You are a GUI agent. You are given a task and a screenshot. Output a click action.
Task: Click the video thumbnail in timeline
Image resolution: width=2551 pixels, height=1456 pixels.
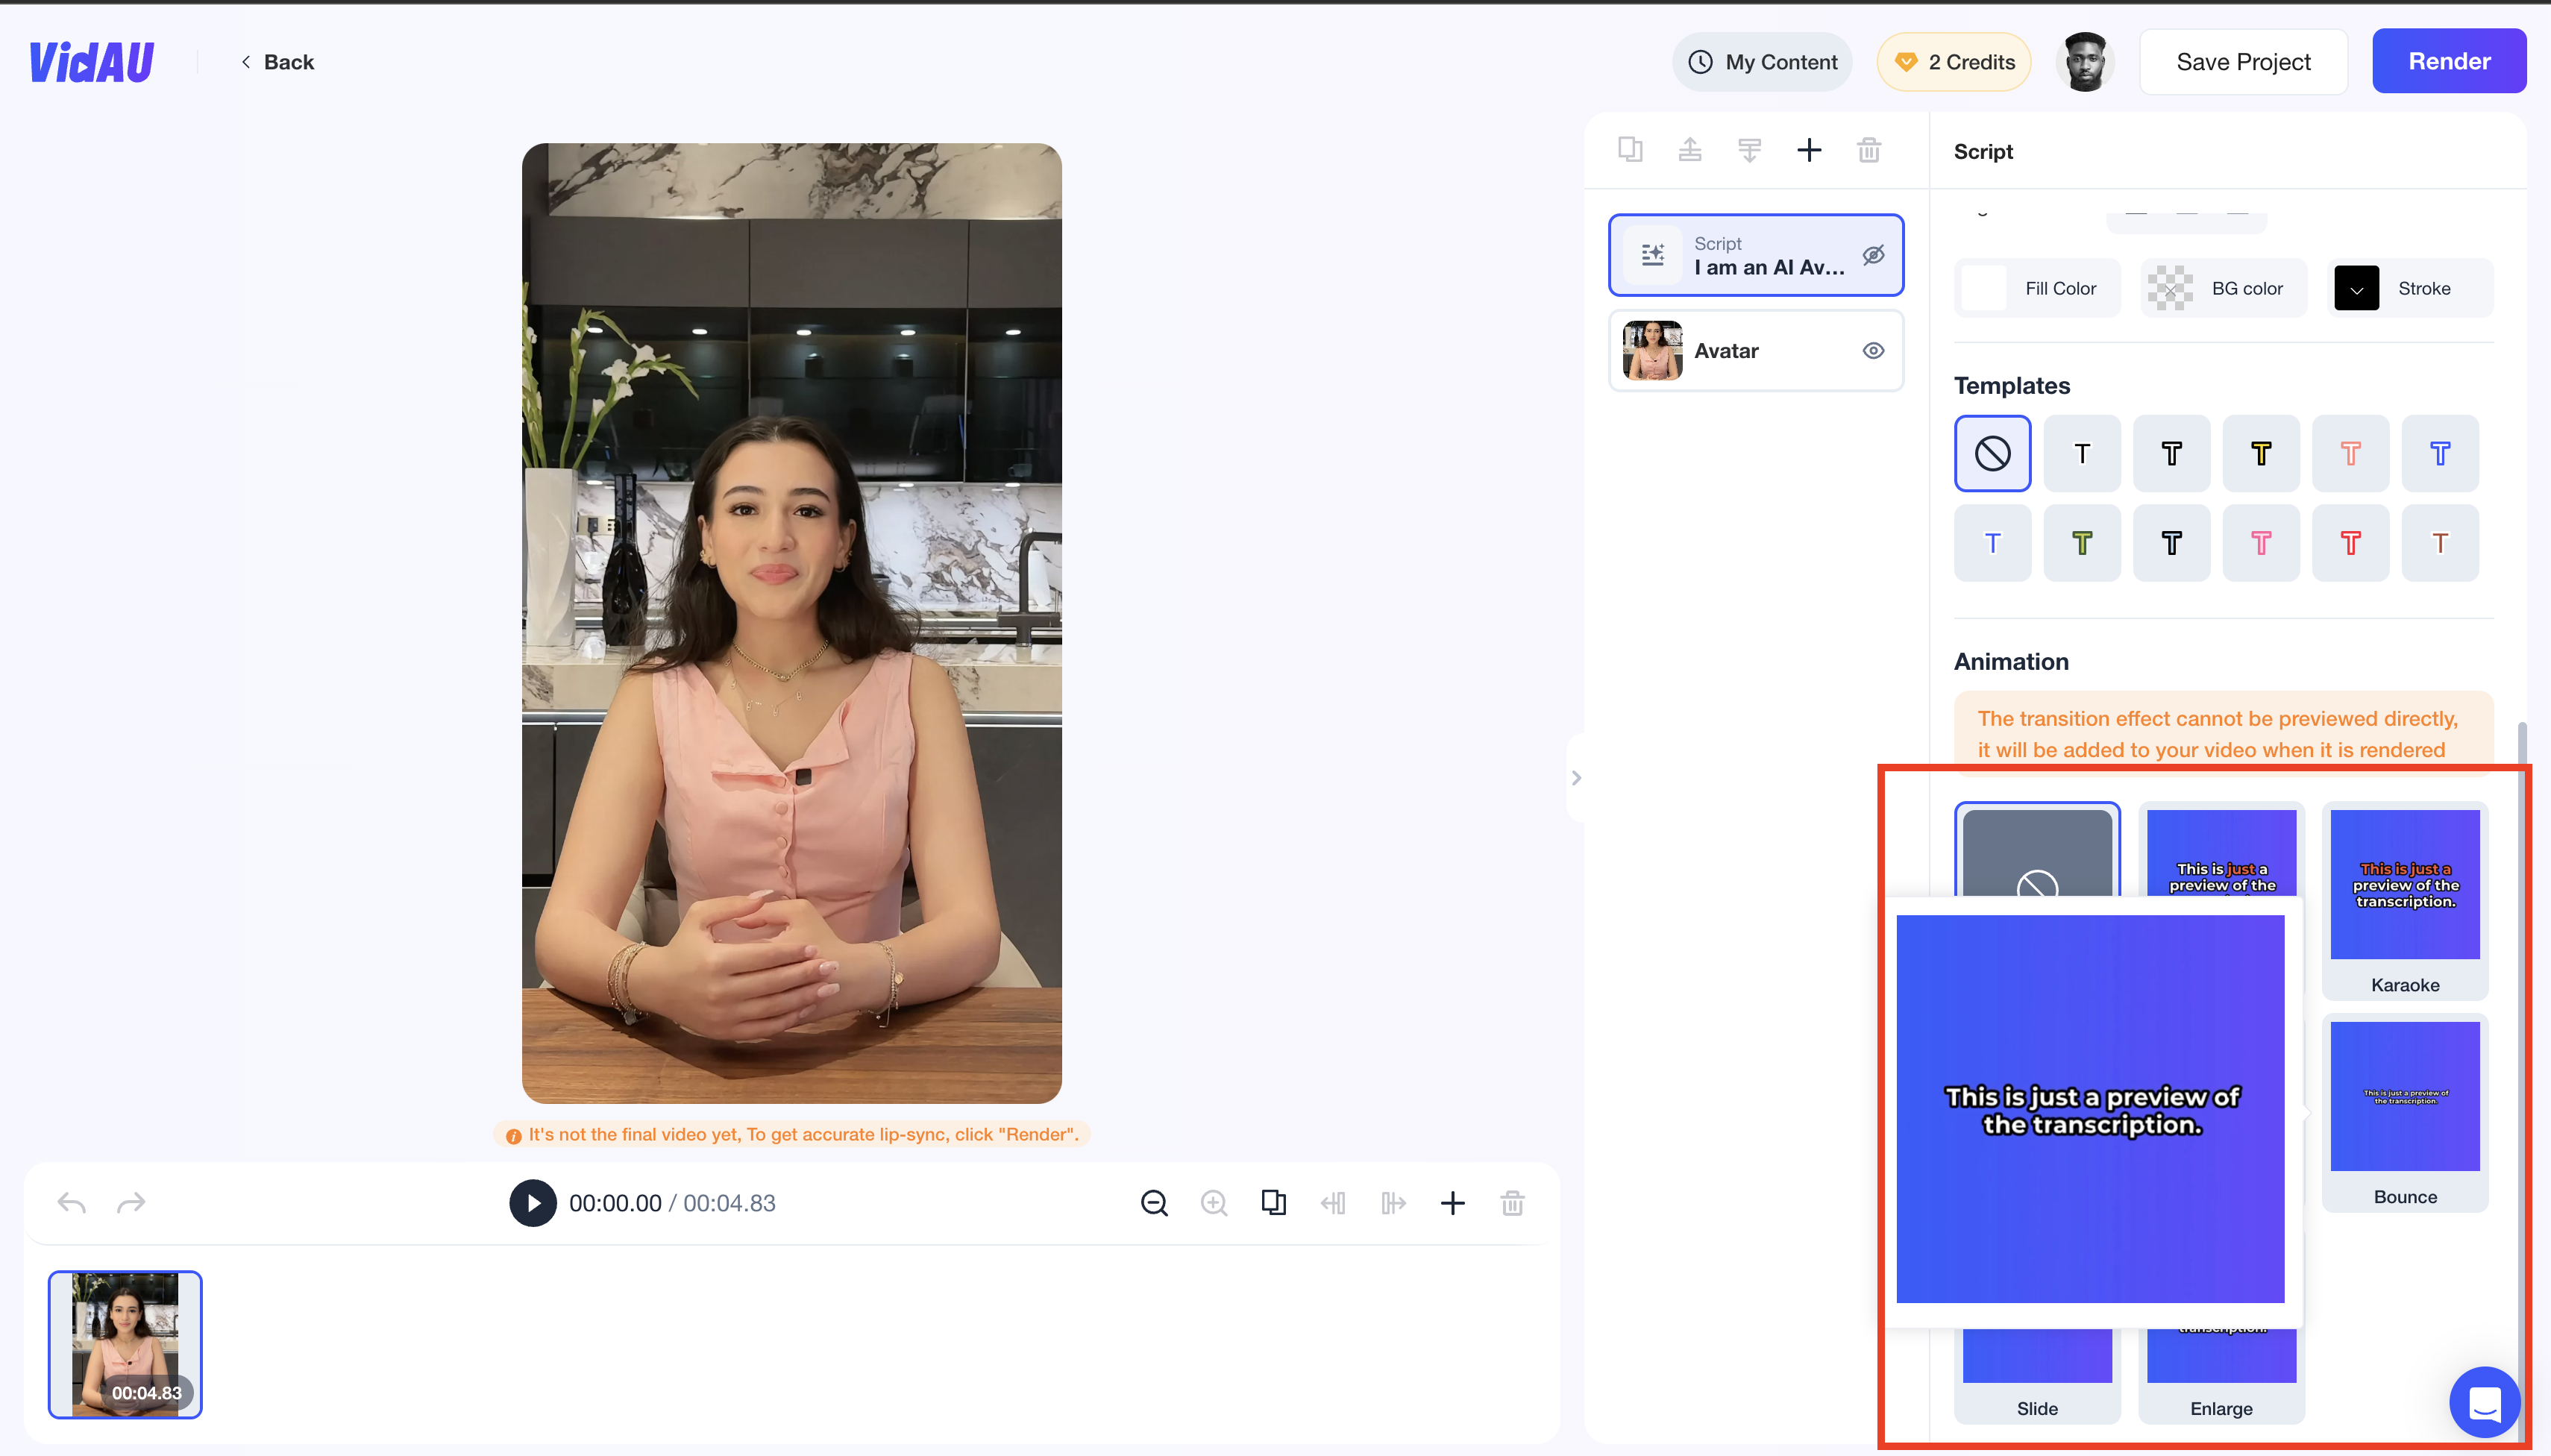[125, 1342]
